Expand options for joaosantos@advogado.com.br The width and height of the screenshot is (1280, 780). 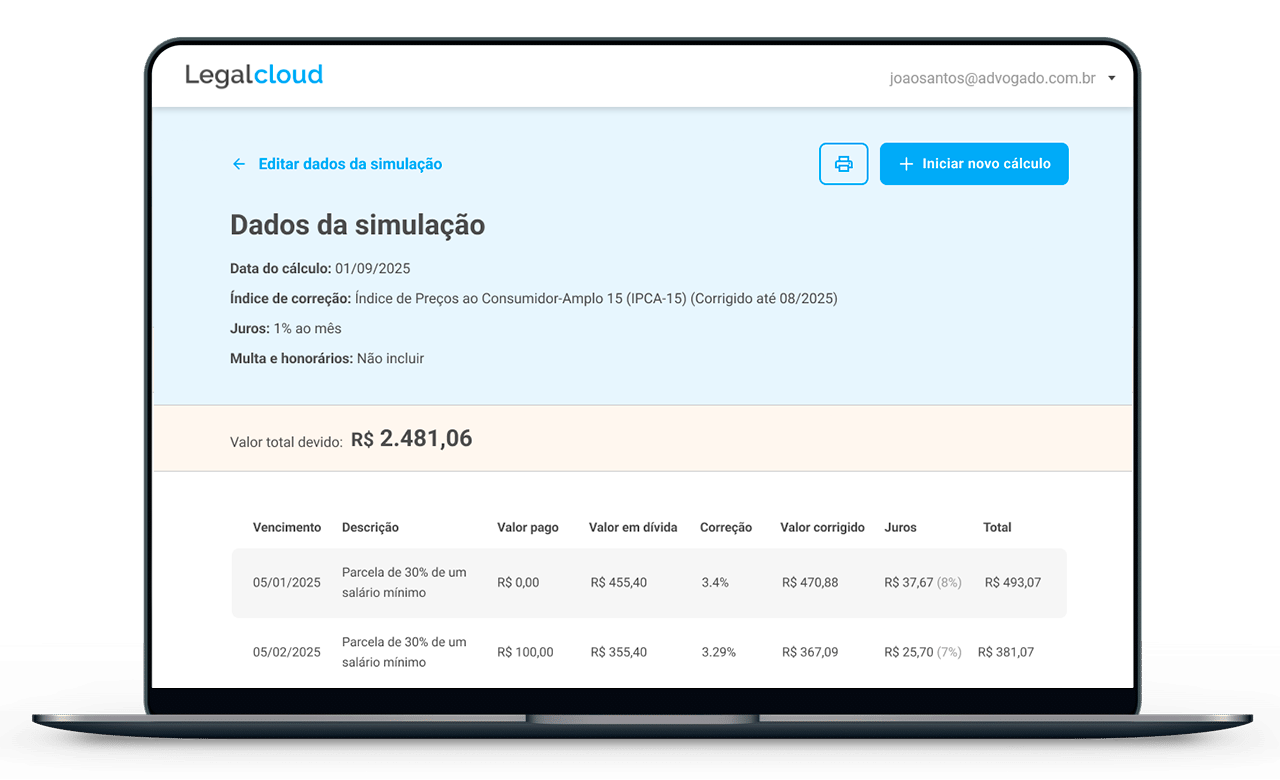click(x=1111, y=77)
